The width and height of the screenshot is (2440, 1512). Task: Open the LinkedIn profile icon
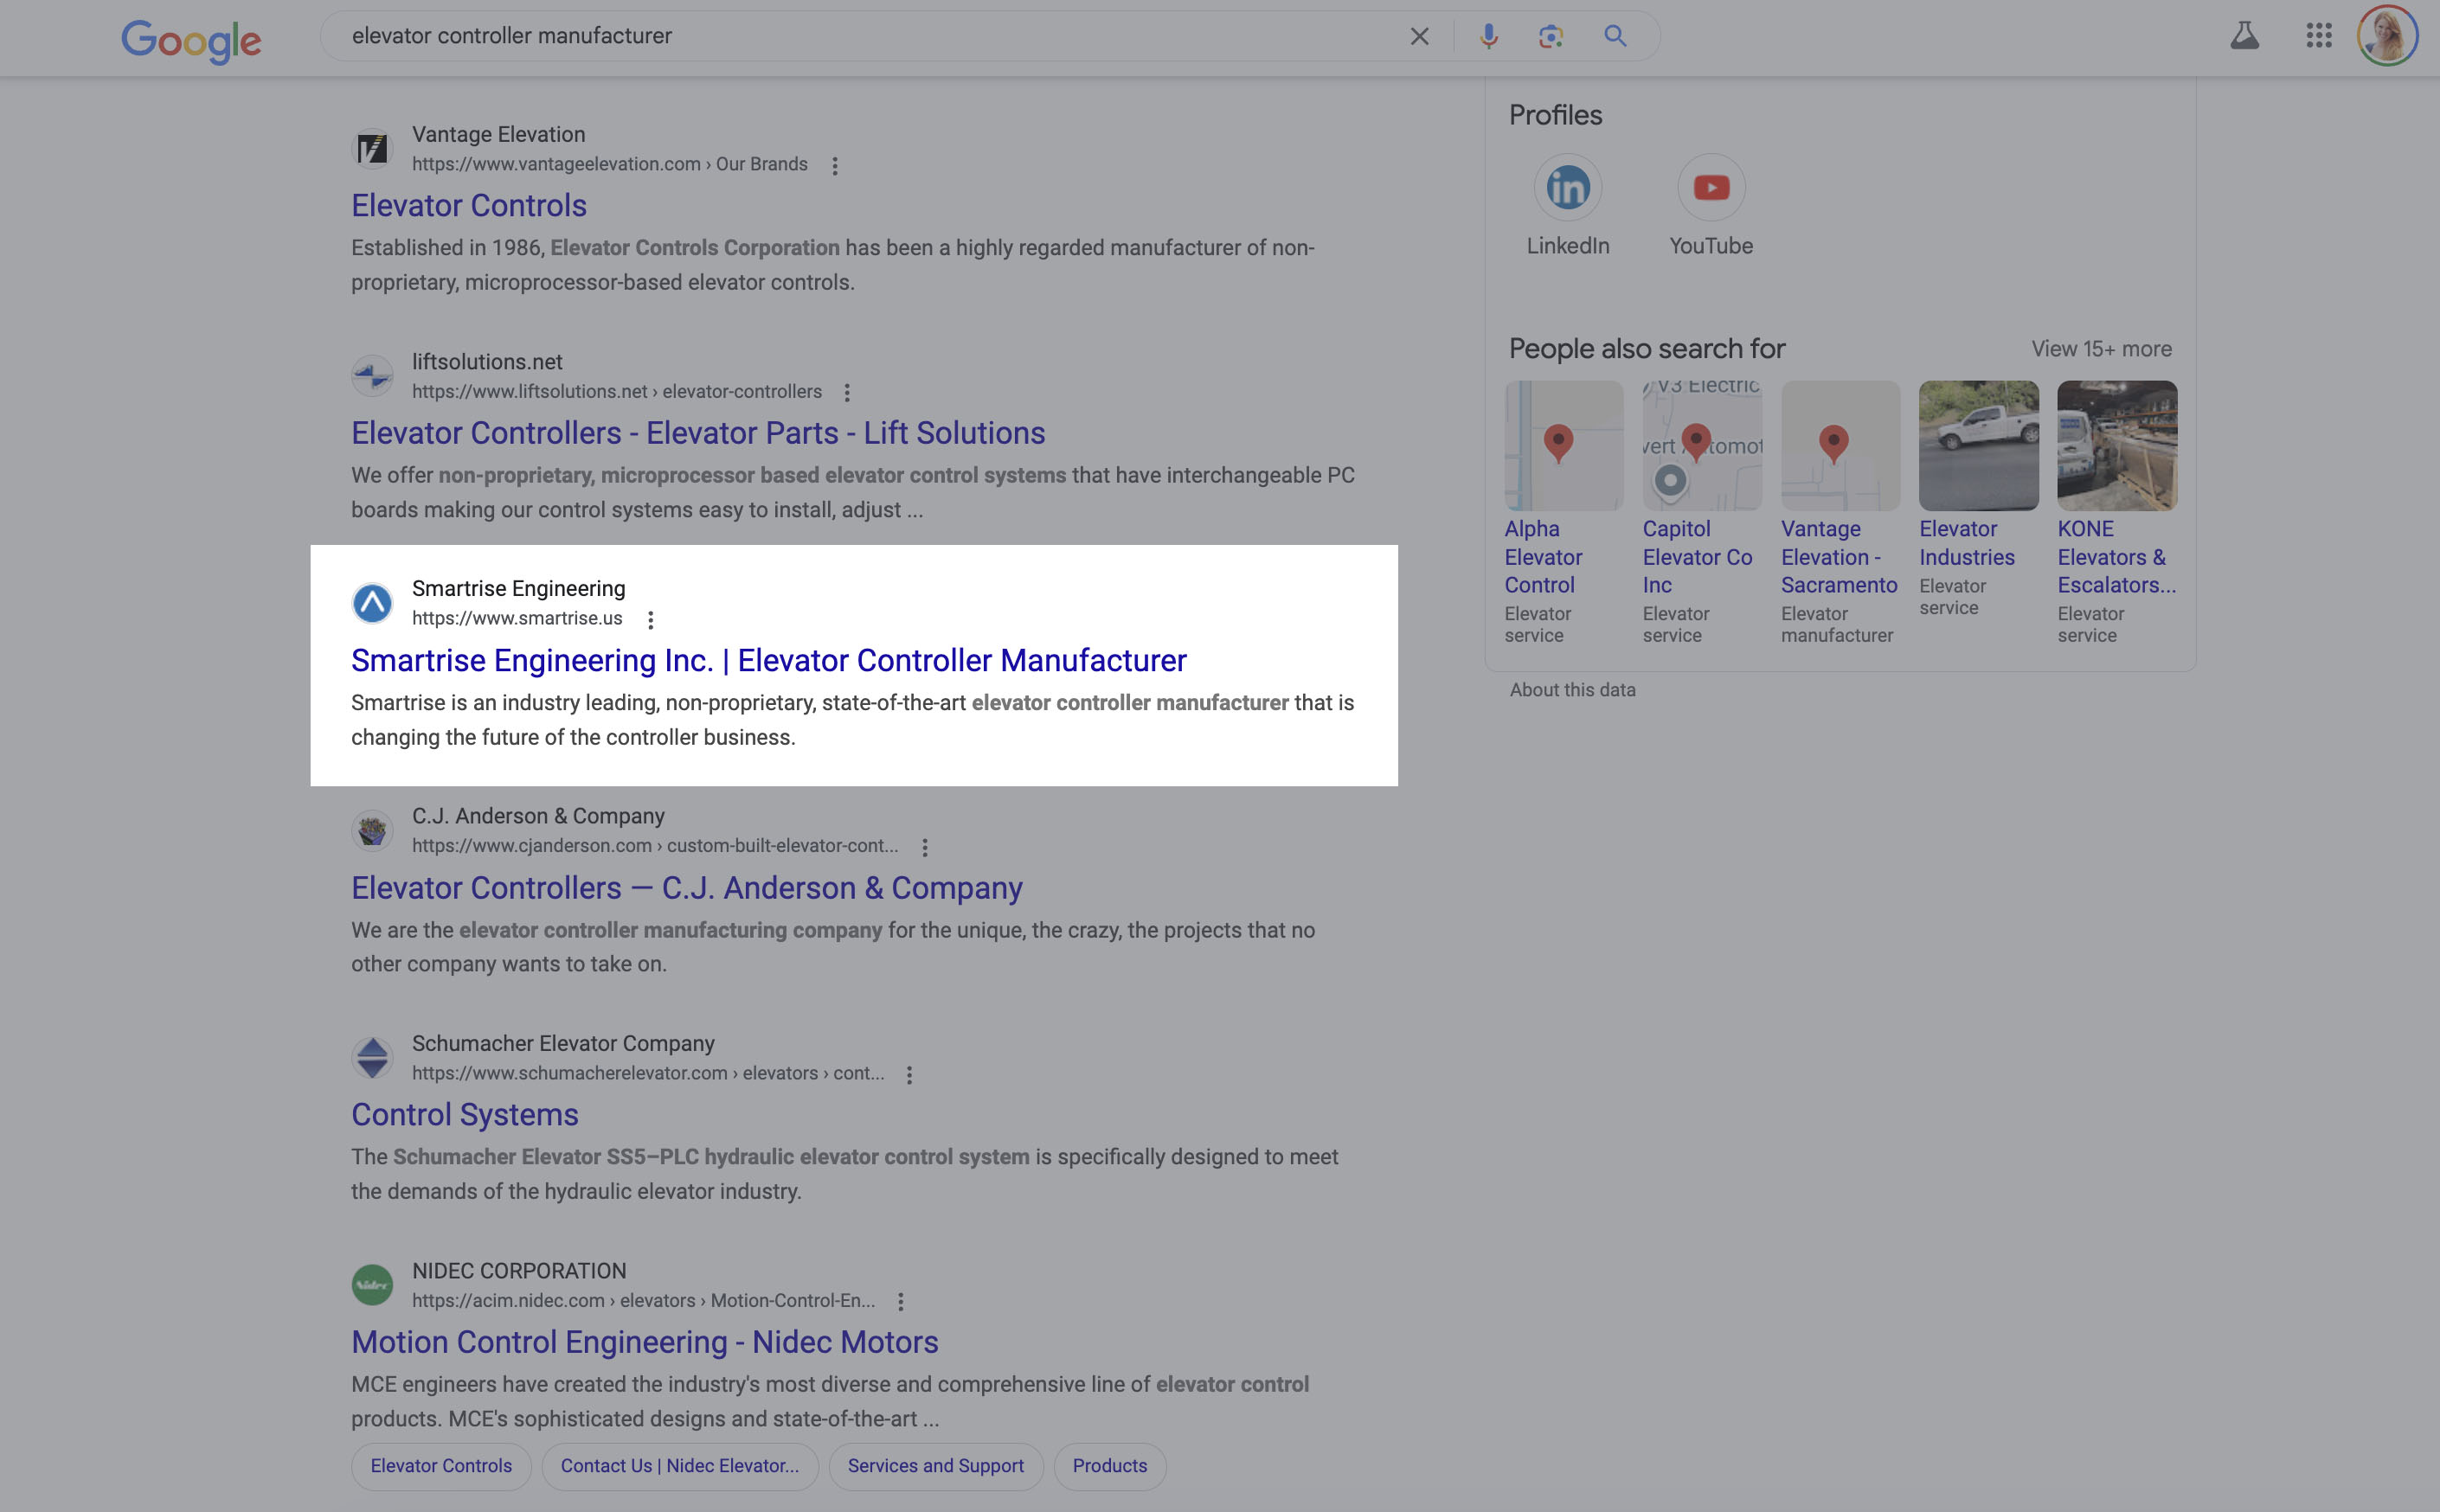coord(1567,188)
